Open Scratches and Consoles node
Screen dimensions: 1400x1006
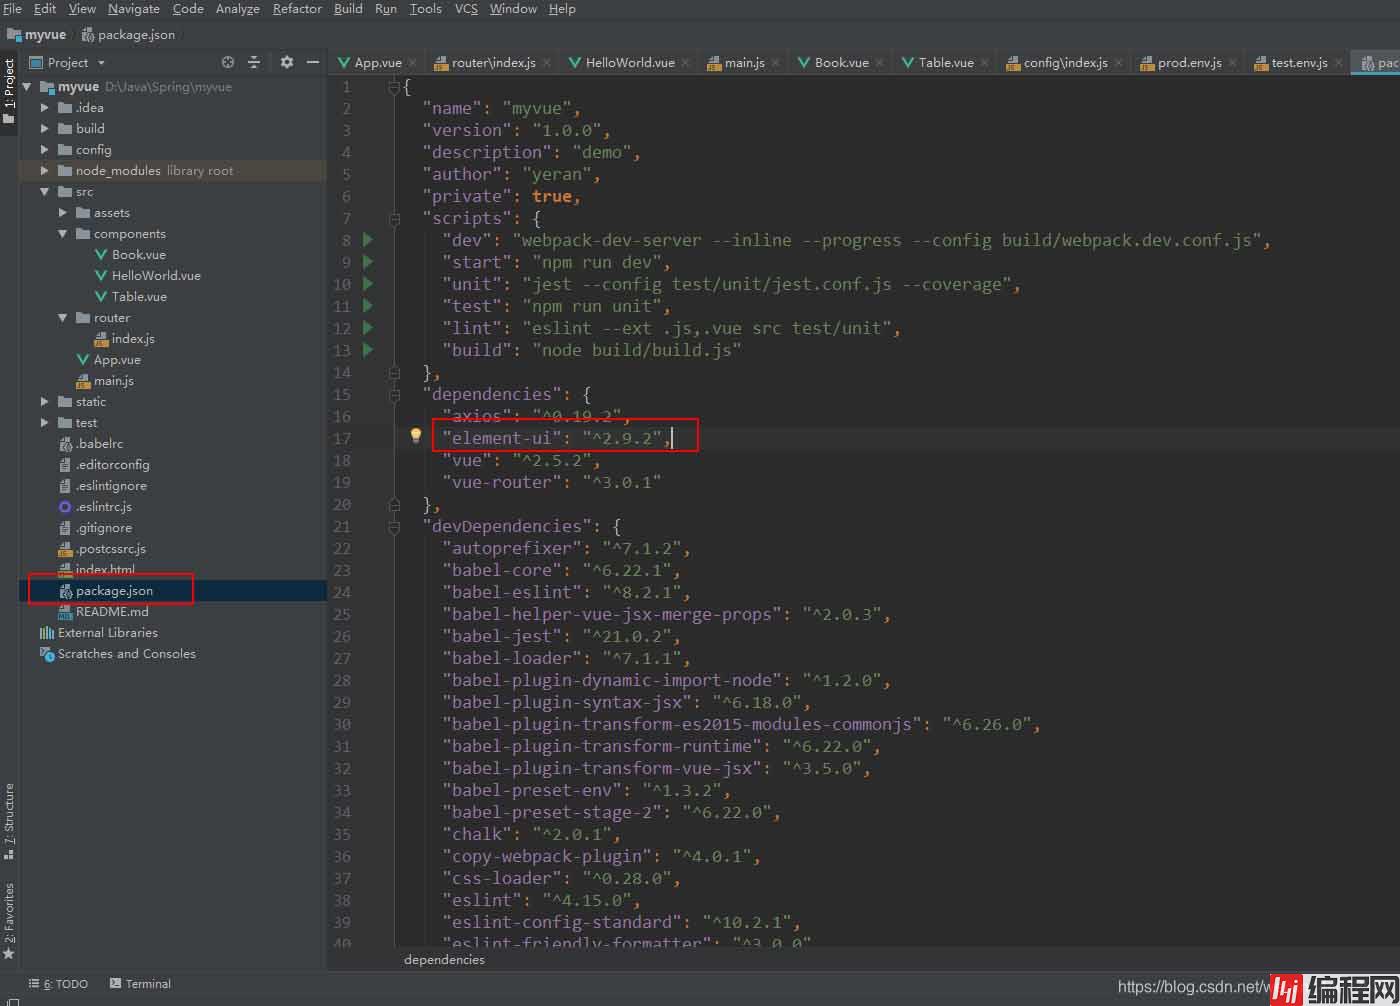[117, 653]
